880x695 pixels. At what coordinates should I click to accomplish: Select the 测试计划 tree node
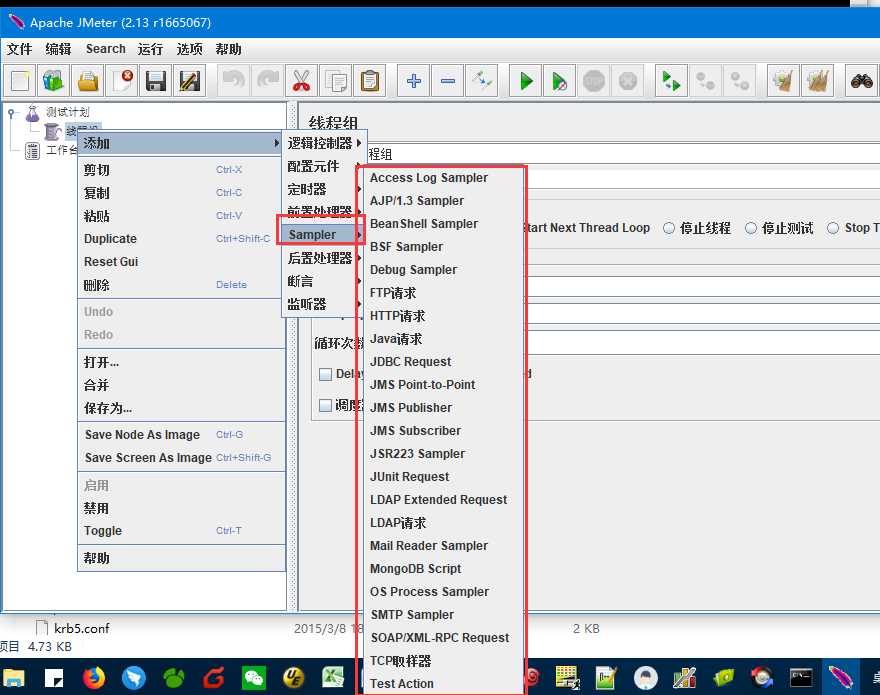[67, 112]
